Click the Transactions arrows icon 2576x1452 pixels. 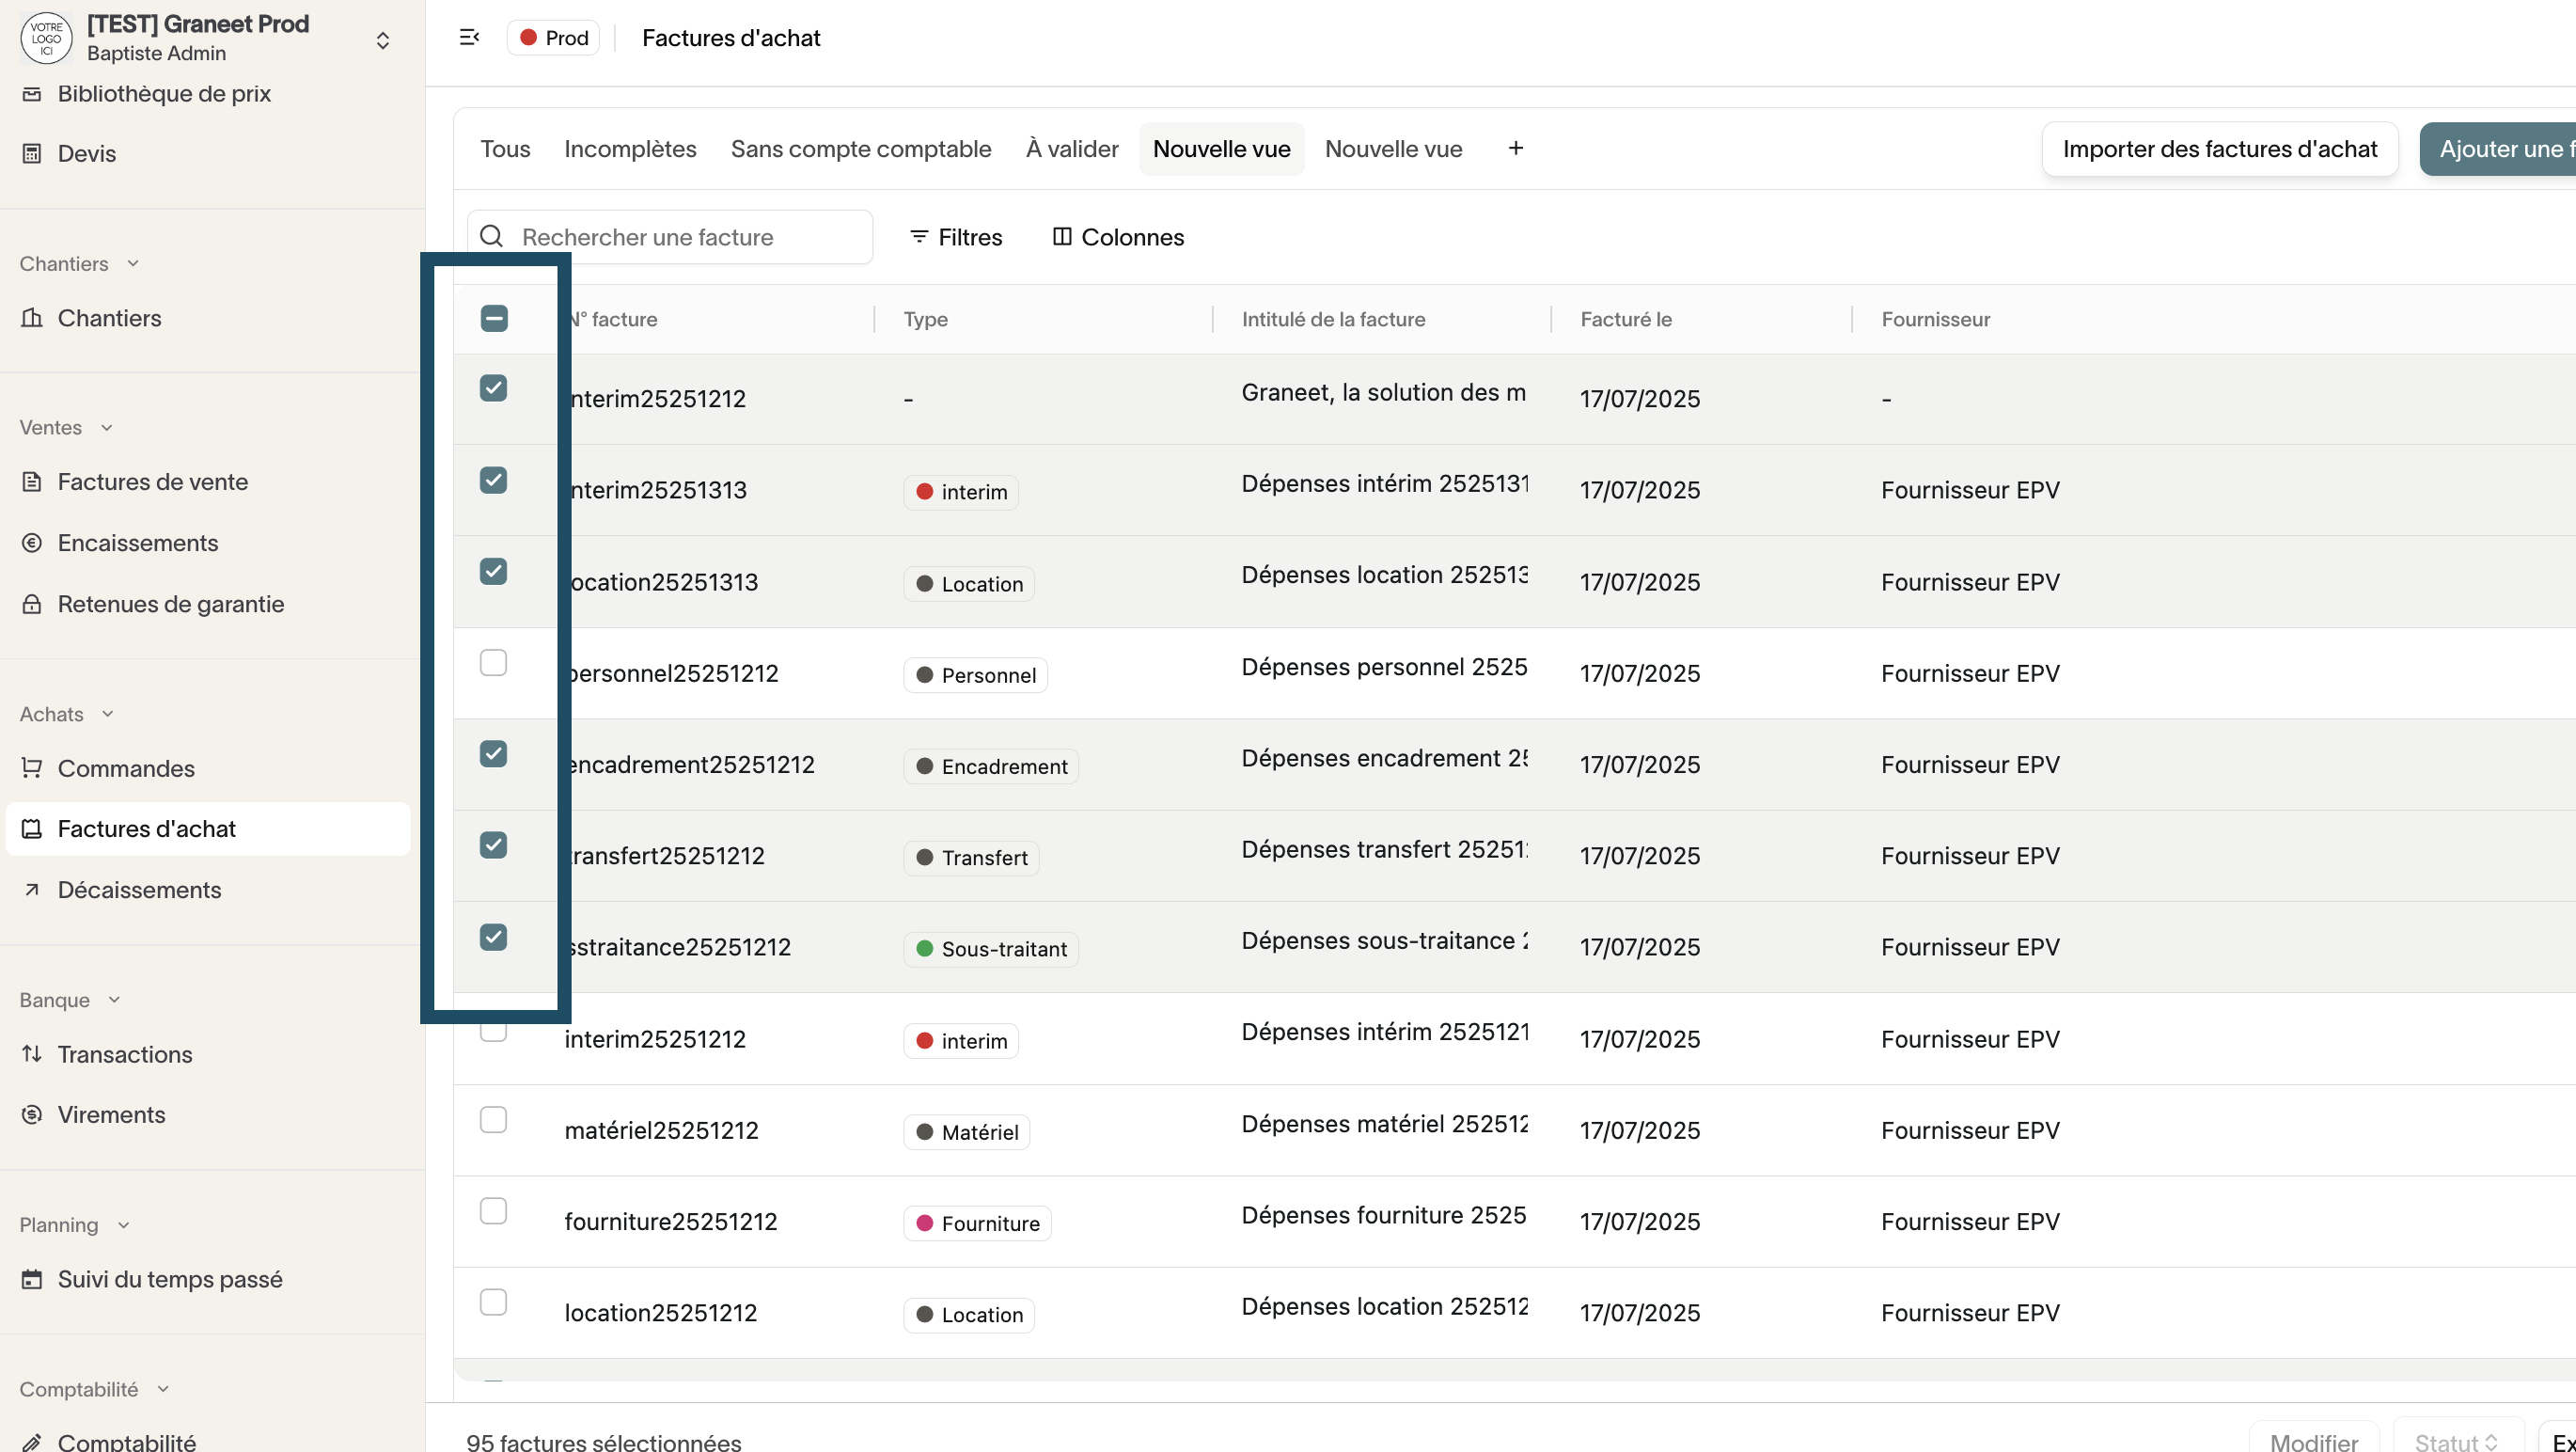click(x=32, y=1054)
